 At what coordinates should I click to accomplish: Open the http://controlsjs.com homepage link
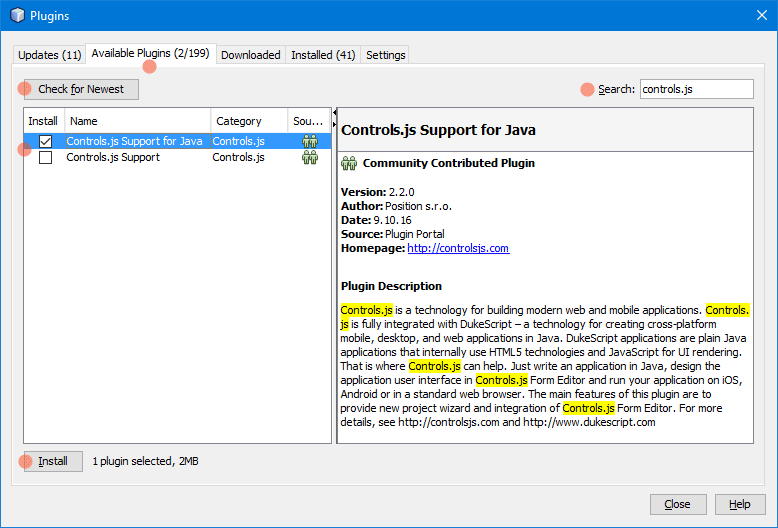(x=458, y=248)
